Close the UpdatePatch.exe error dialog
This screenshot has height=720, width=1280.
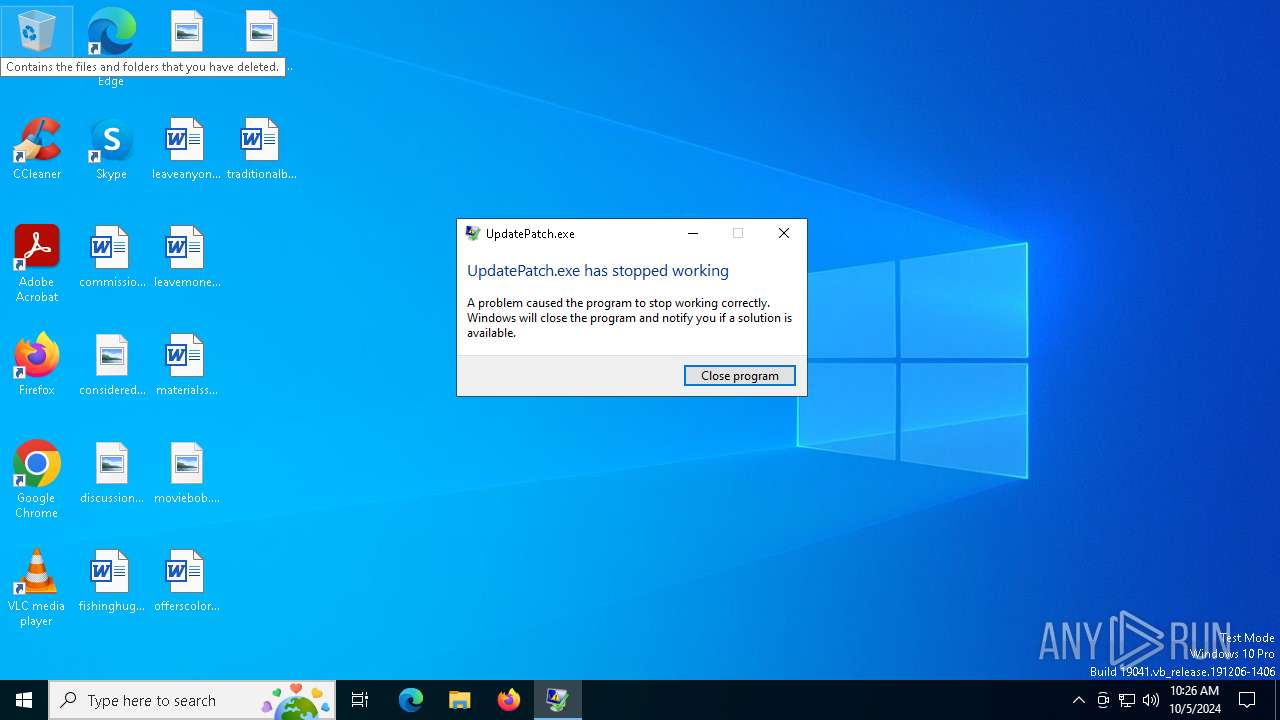coord(784,233)
